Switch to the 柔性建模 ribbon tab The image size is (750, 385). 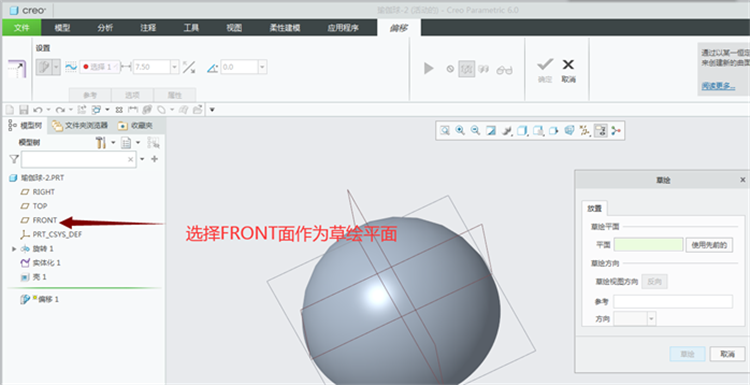click(285, 28)
